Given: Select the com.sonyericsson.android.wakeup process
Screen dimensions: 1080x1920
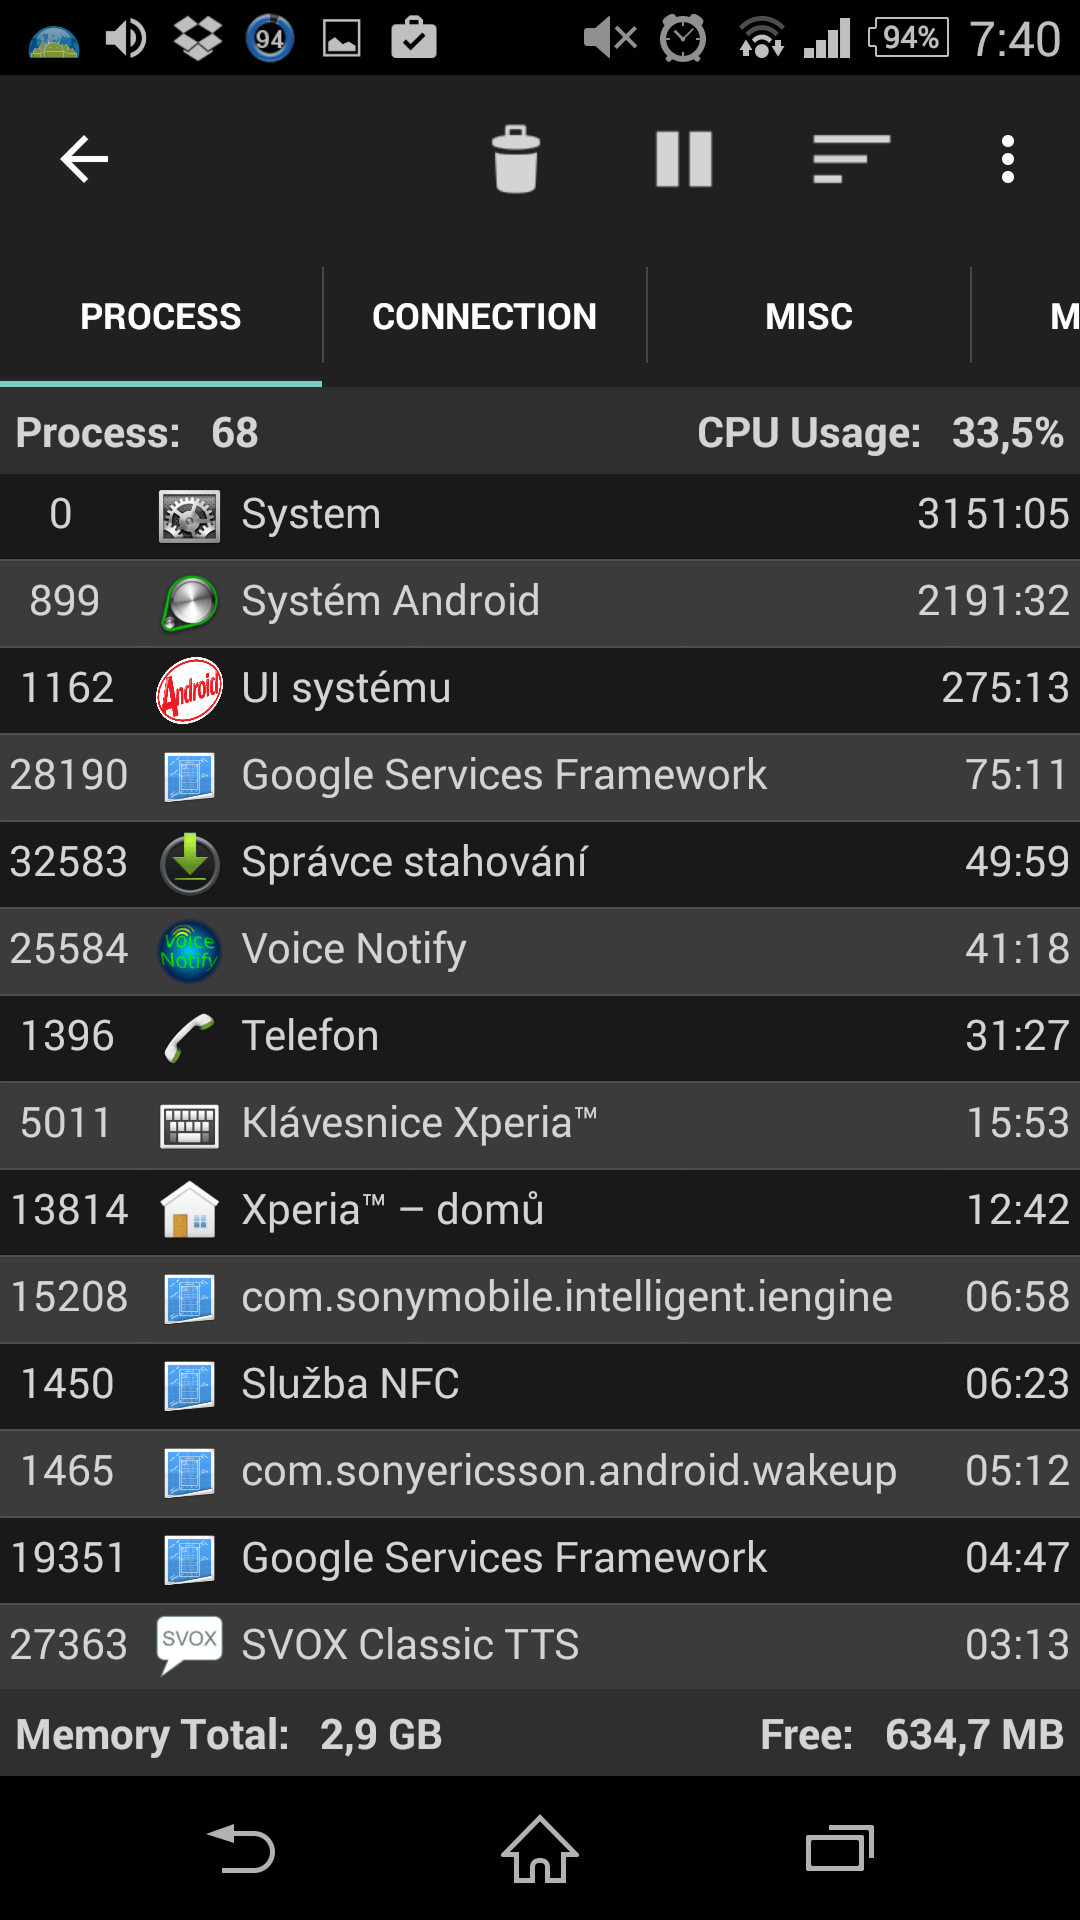Looking at the screenshot, I should click(x=540, y=1472).
